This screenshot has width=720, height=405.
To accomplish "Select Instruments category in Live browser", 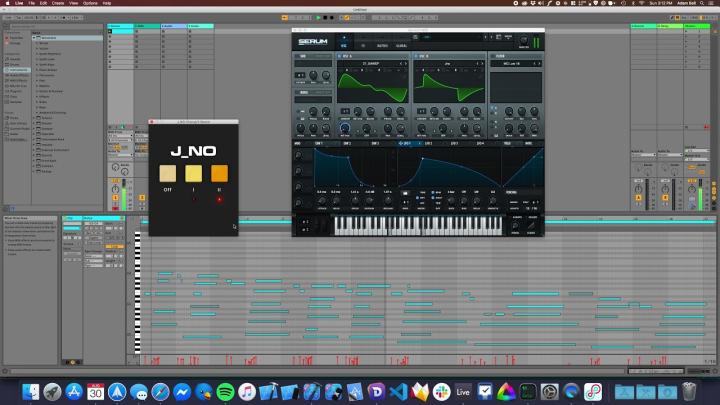I will point(18,70).
